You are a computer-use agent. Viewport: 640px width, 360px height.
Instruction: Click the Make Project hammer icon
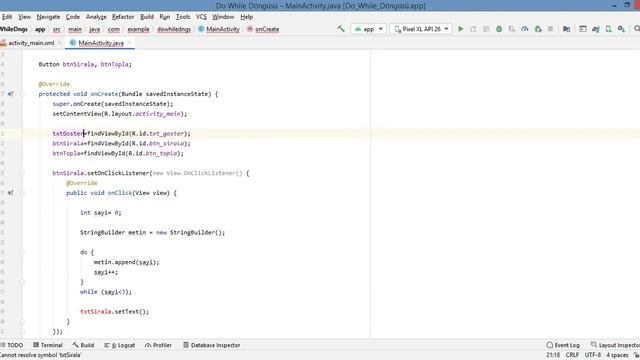(341, 29)
